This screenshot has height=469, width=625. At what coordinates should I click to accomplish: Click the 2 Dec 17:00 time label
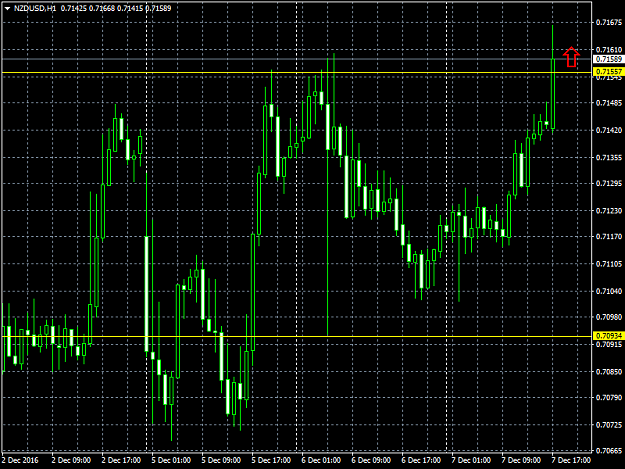point(121,460)
